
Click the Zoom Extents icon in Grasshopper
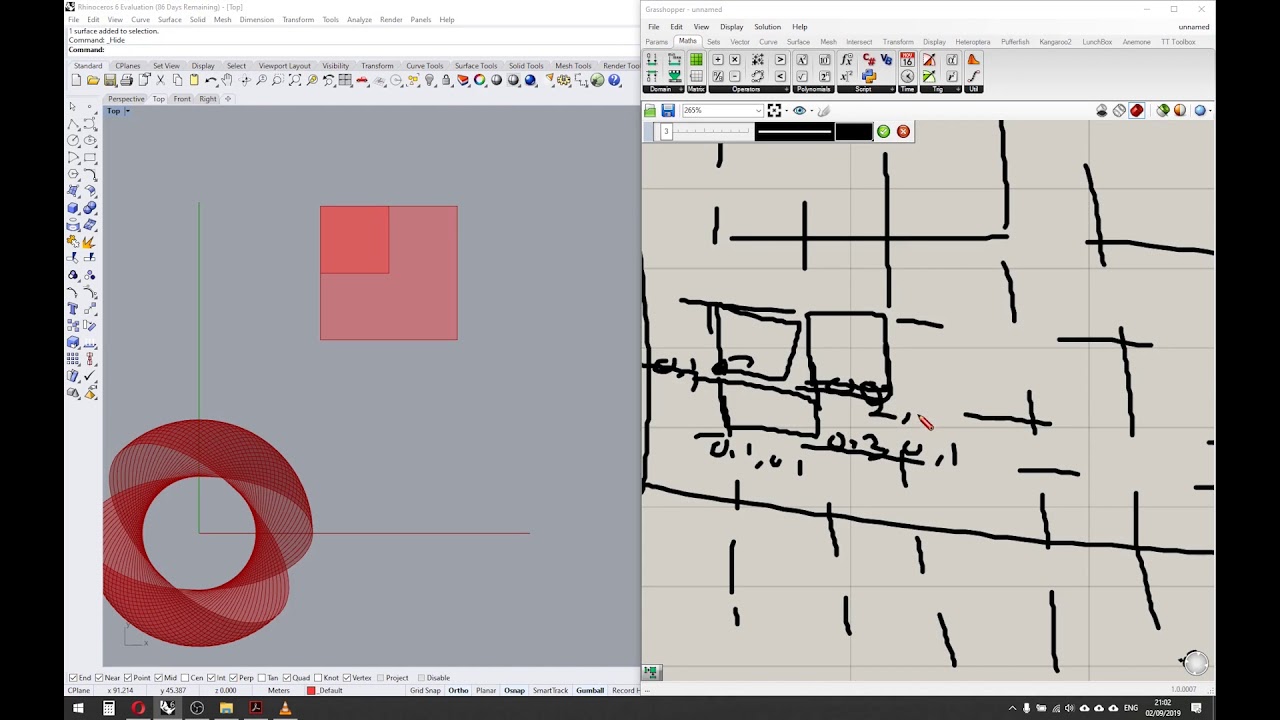tap(774, 111)
